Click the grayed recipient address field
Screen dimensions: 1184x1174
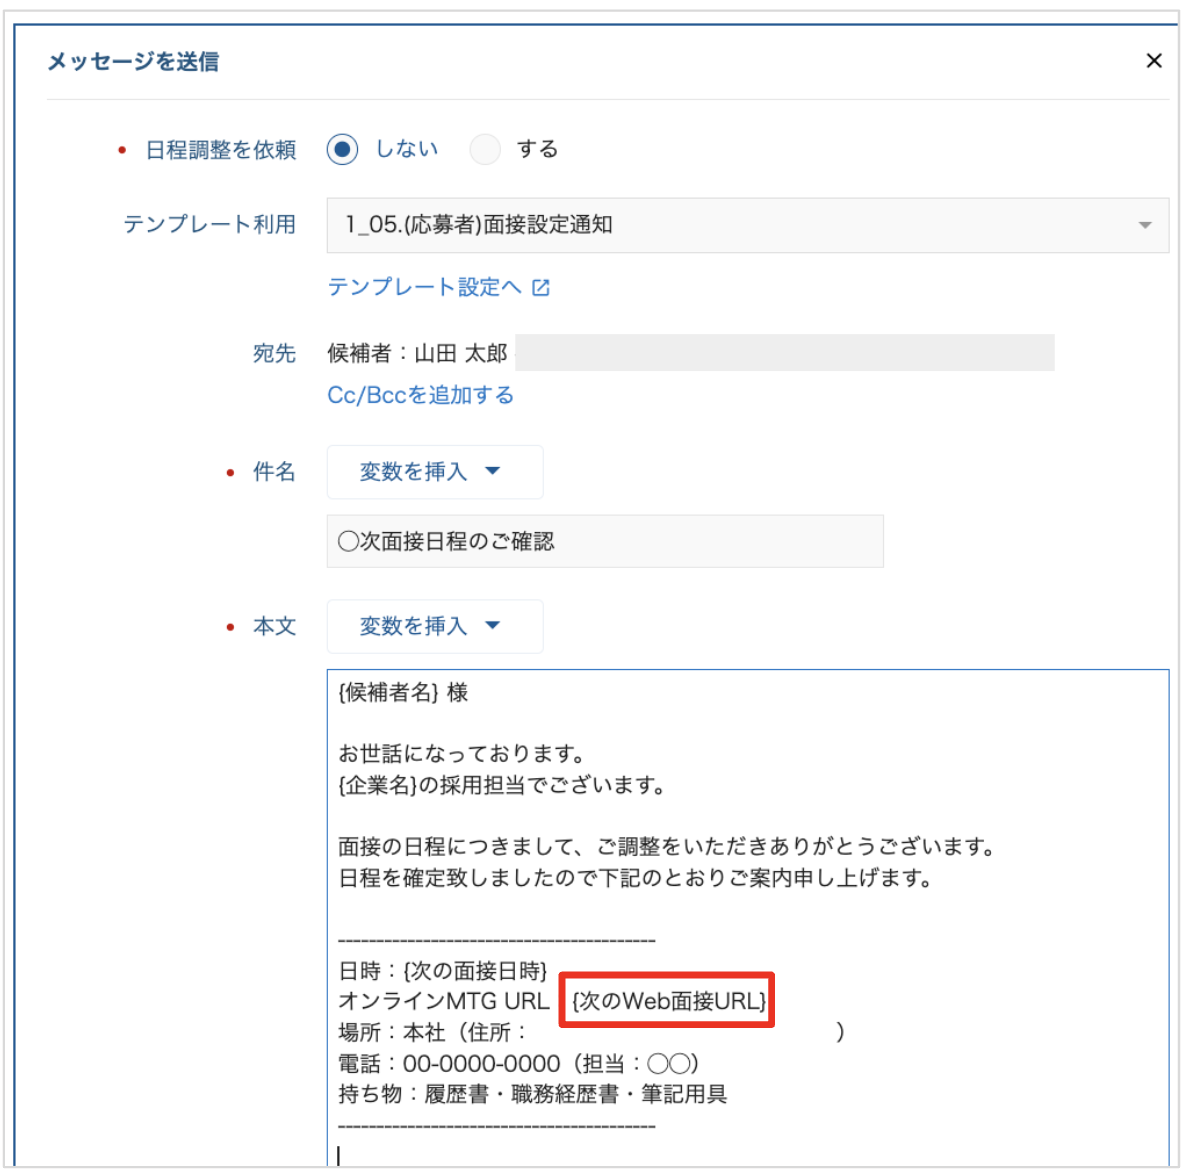click(784, 353)
